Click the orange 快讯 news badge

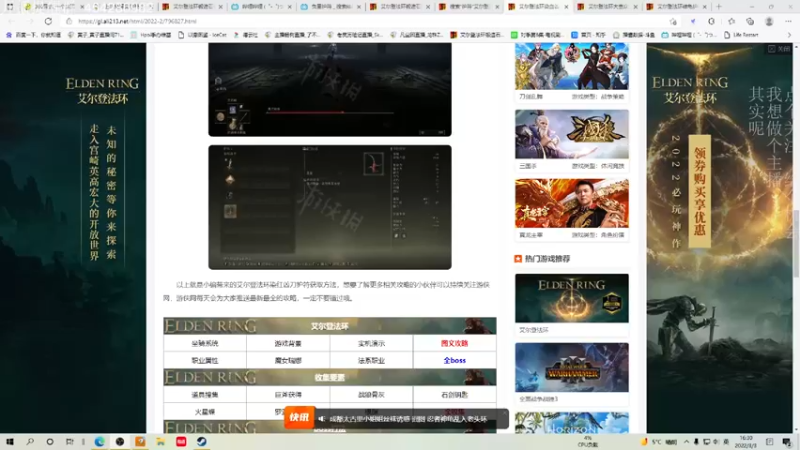(x=299, y=417)
